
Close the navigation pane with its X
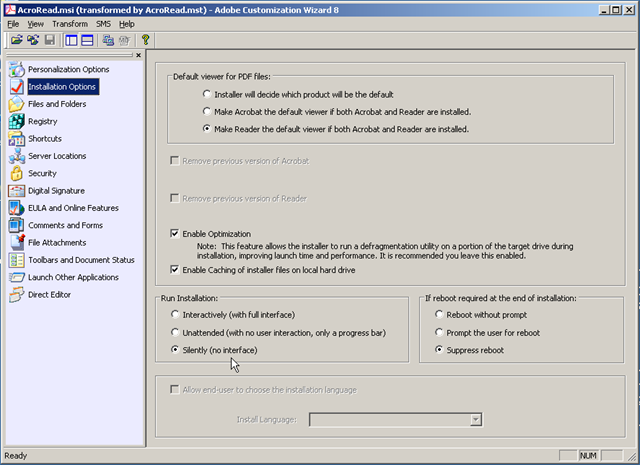tap(138, 55)
